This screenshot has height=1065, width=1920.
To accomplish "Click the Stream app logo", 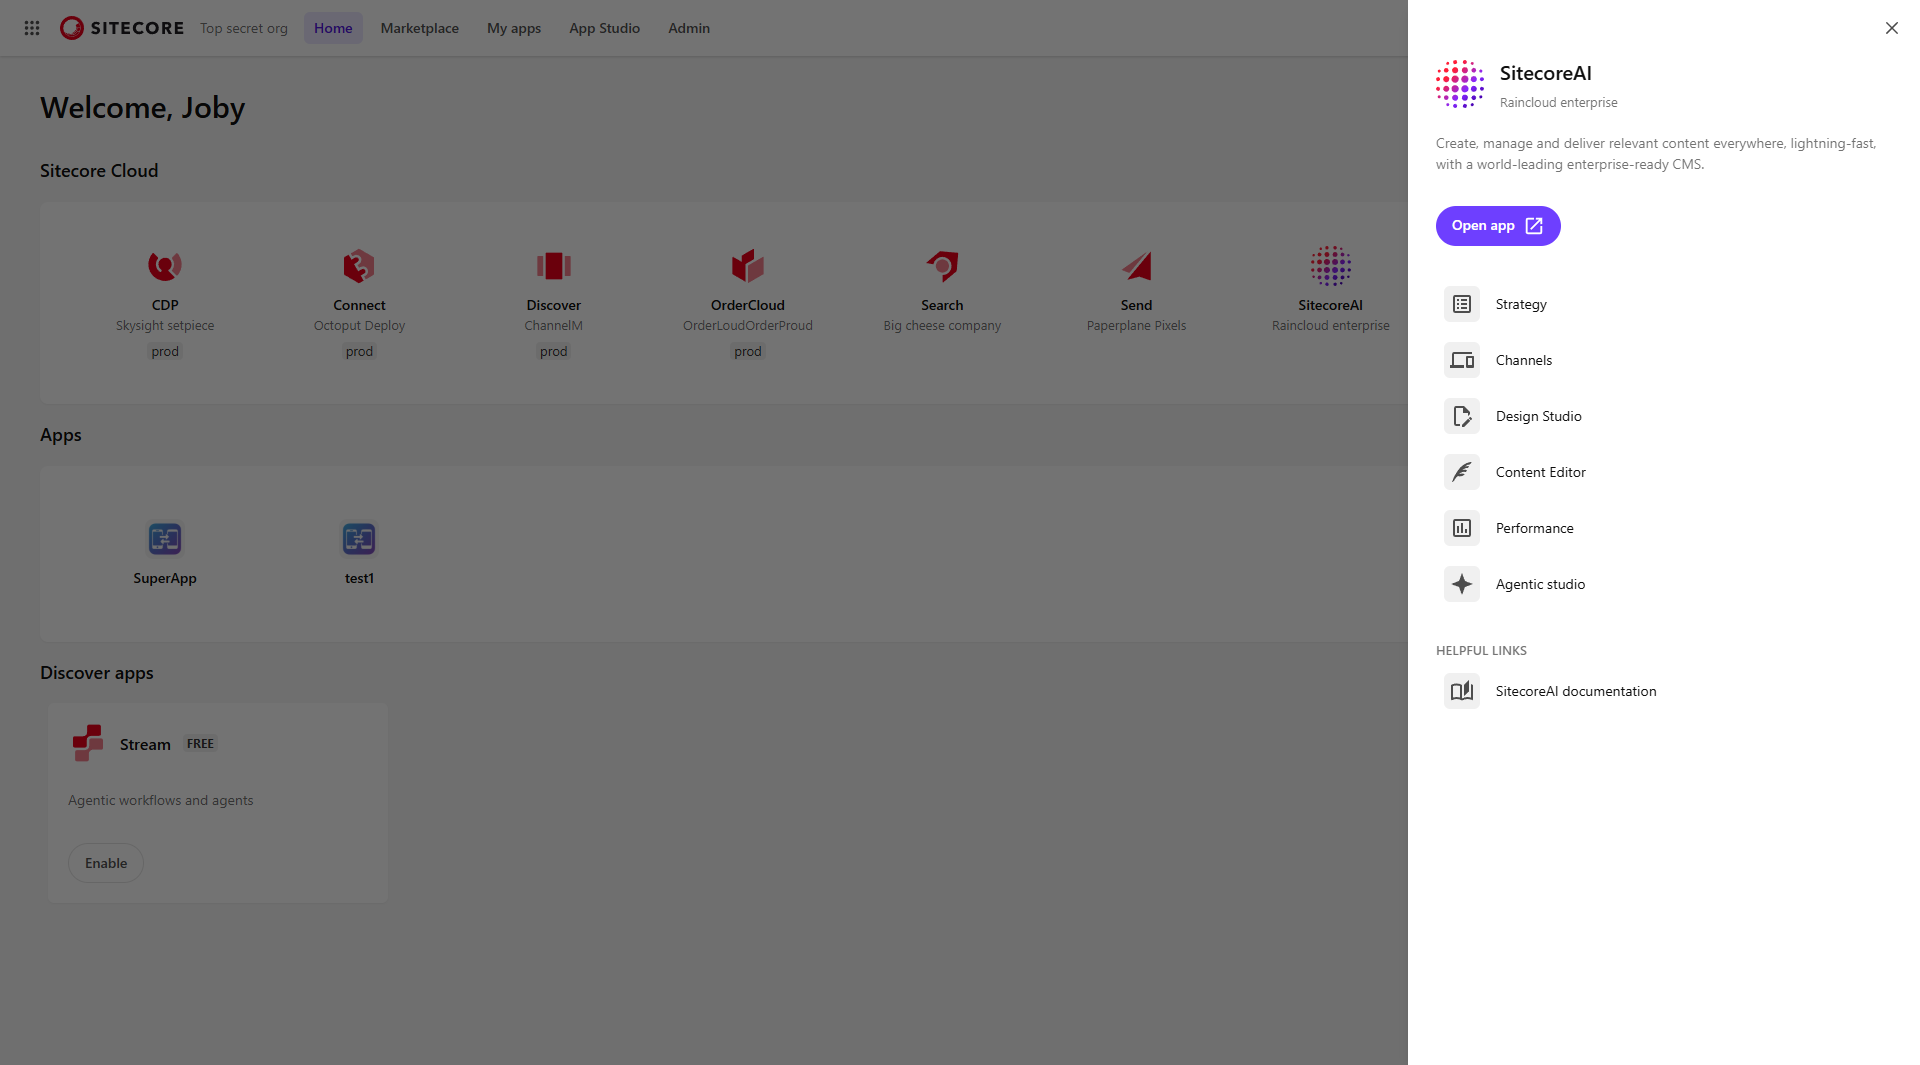I will point(88,743).
